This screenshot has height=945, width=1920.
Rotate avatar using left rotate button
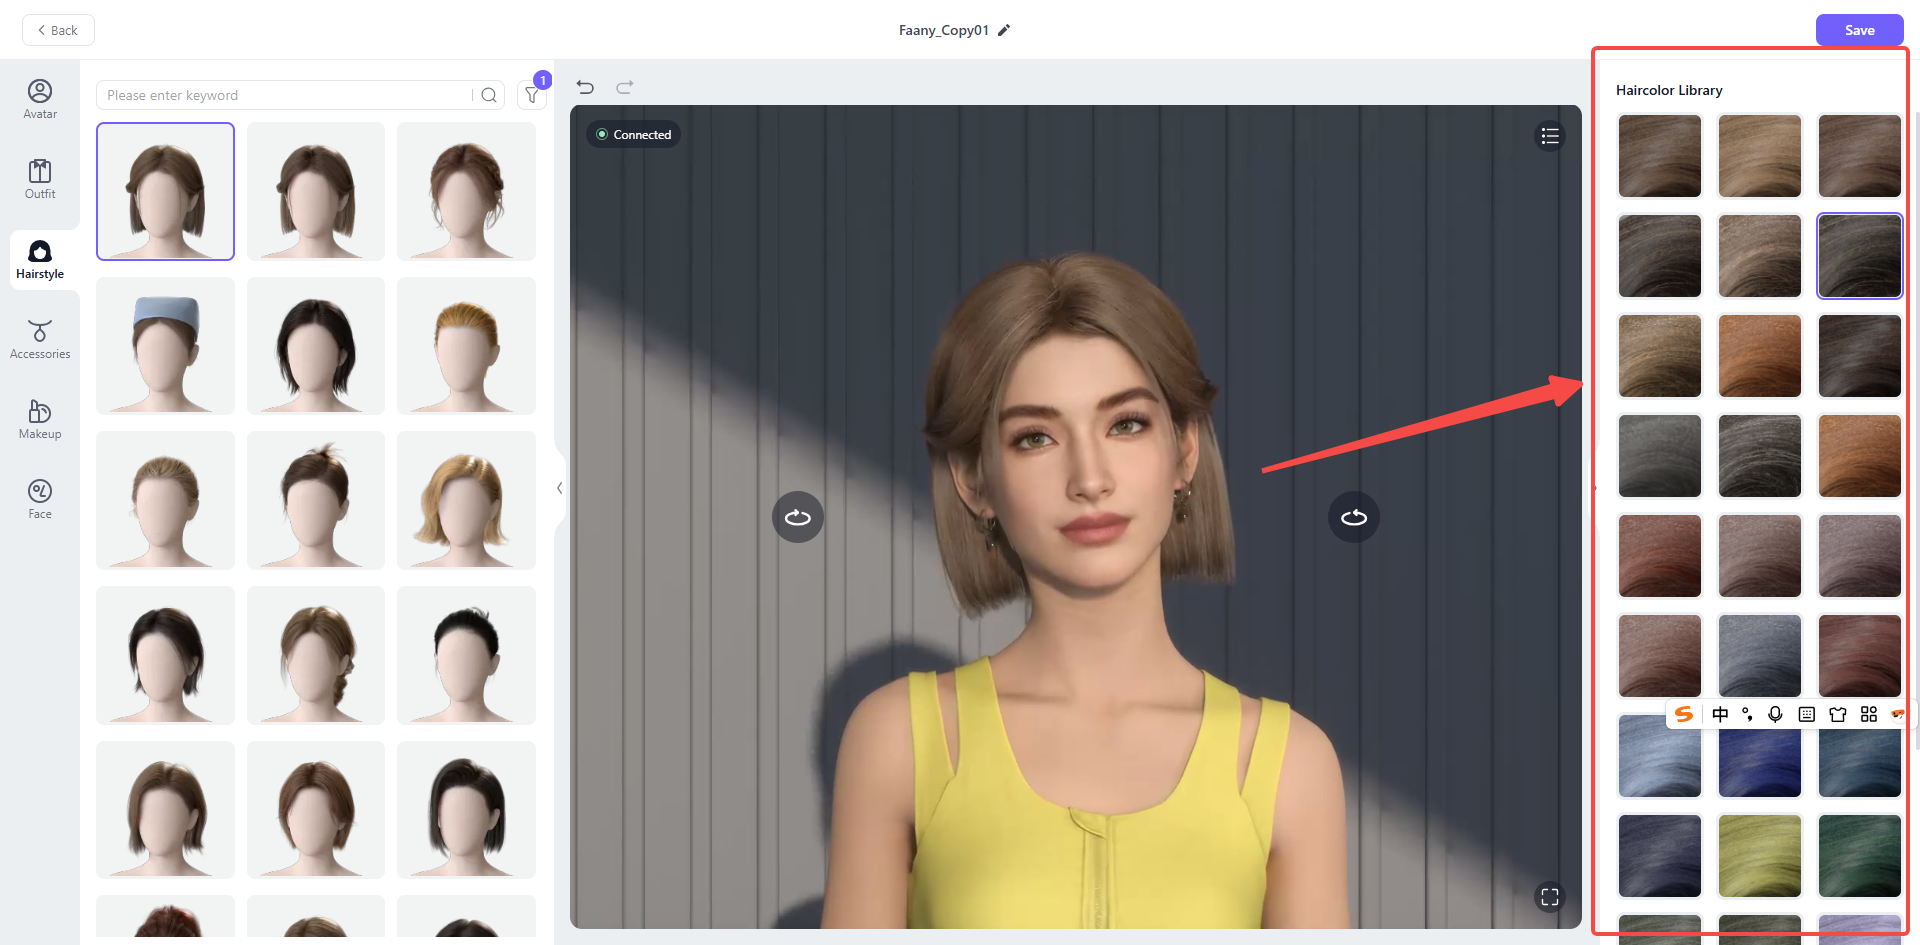(x=798, y=517)
